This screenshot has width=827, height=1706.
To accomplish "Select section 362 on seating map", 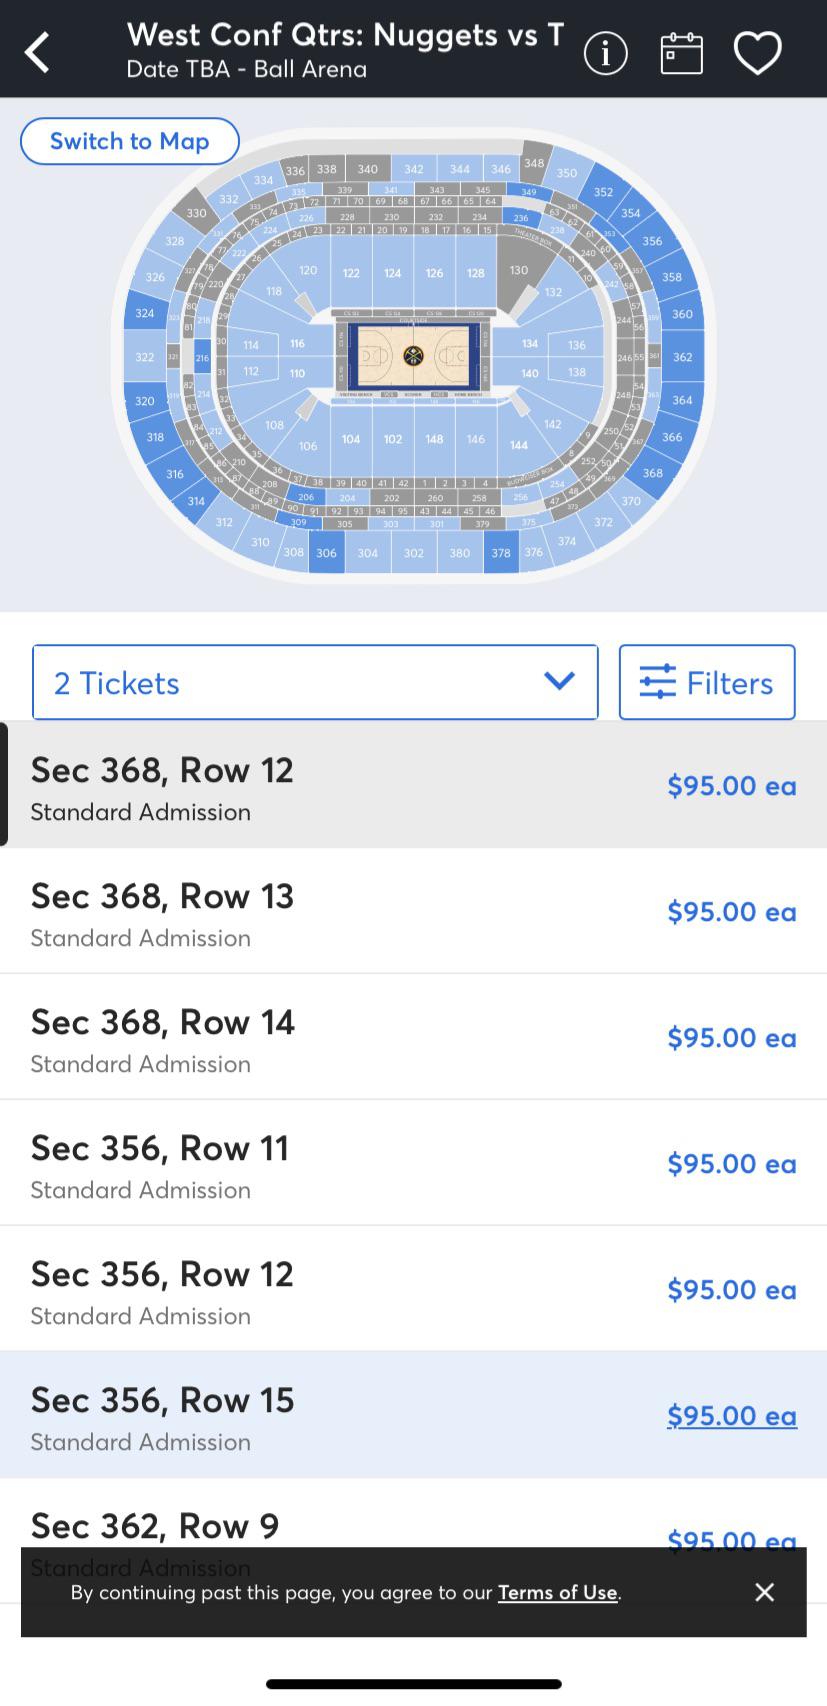I will click(683, 357).
